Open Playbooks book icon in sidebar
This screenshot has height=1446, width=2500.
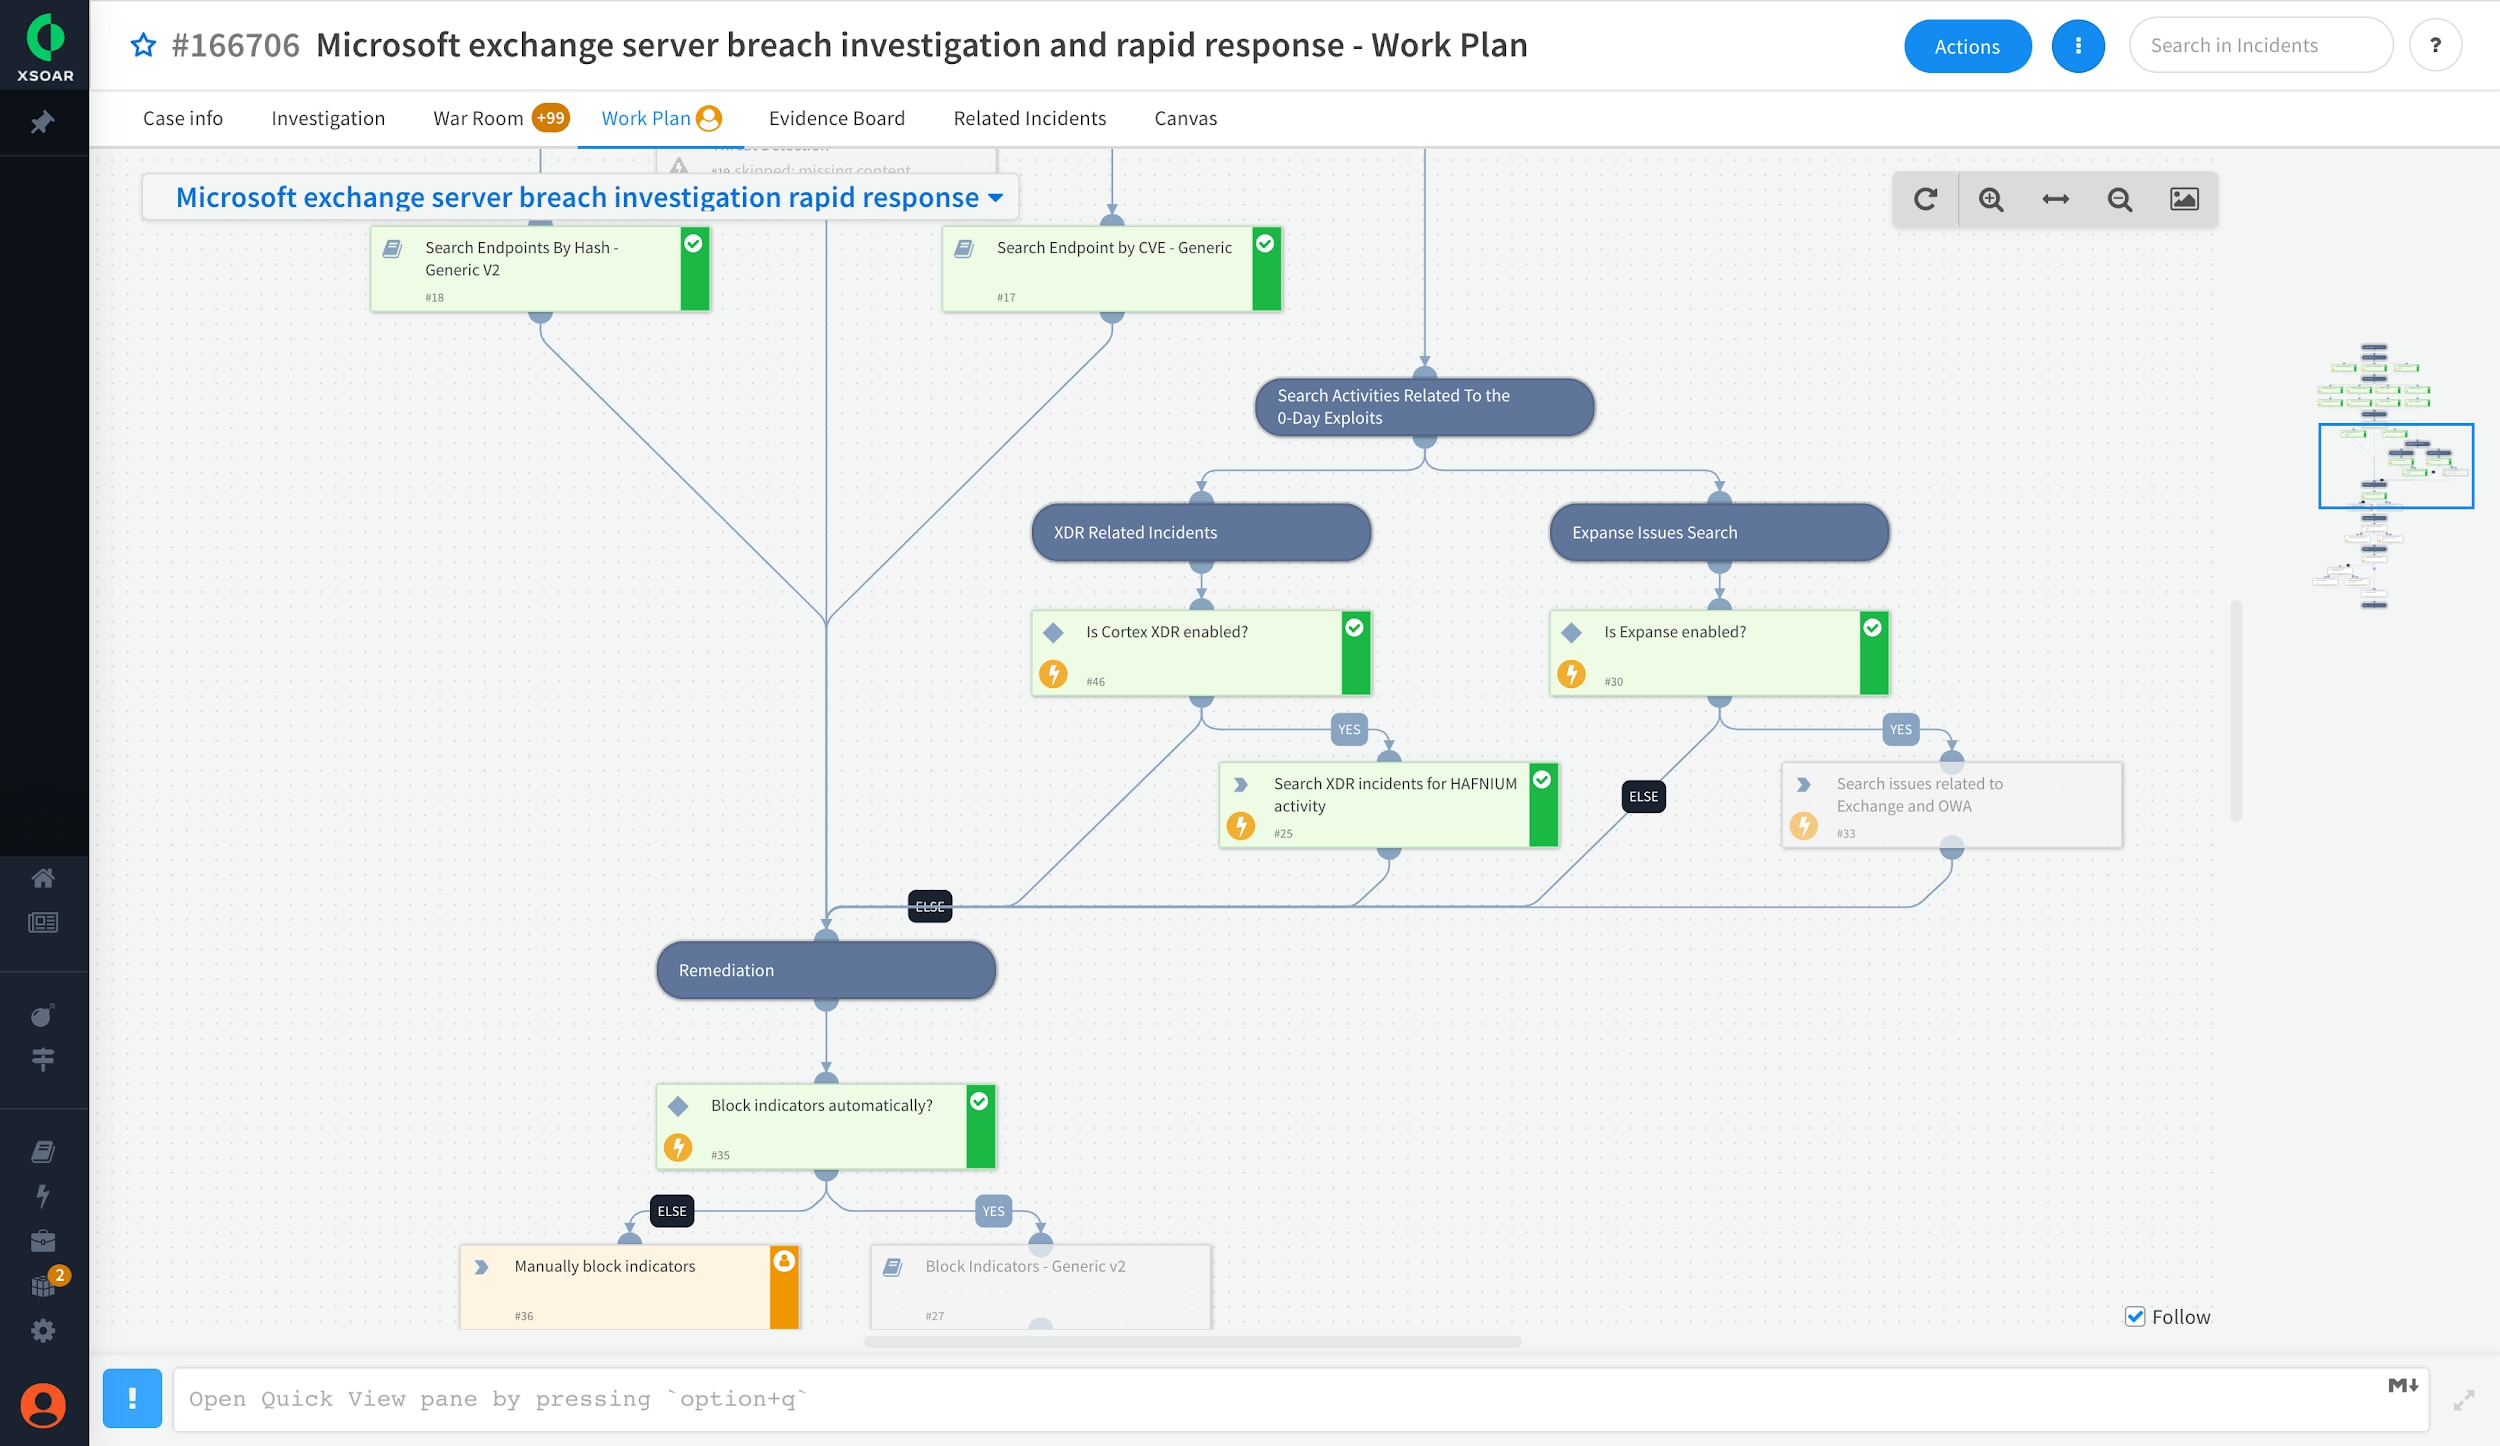pyautogui.click(x=43, y=1151)
